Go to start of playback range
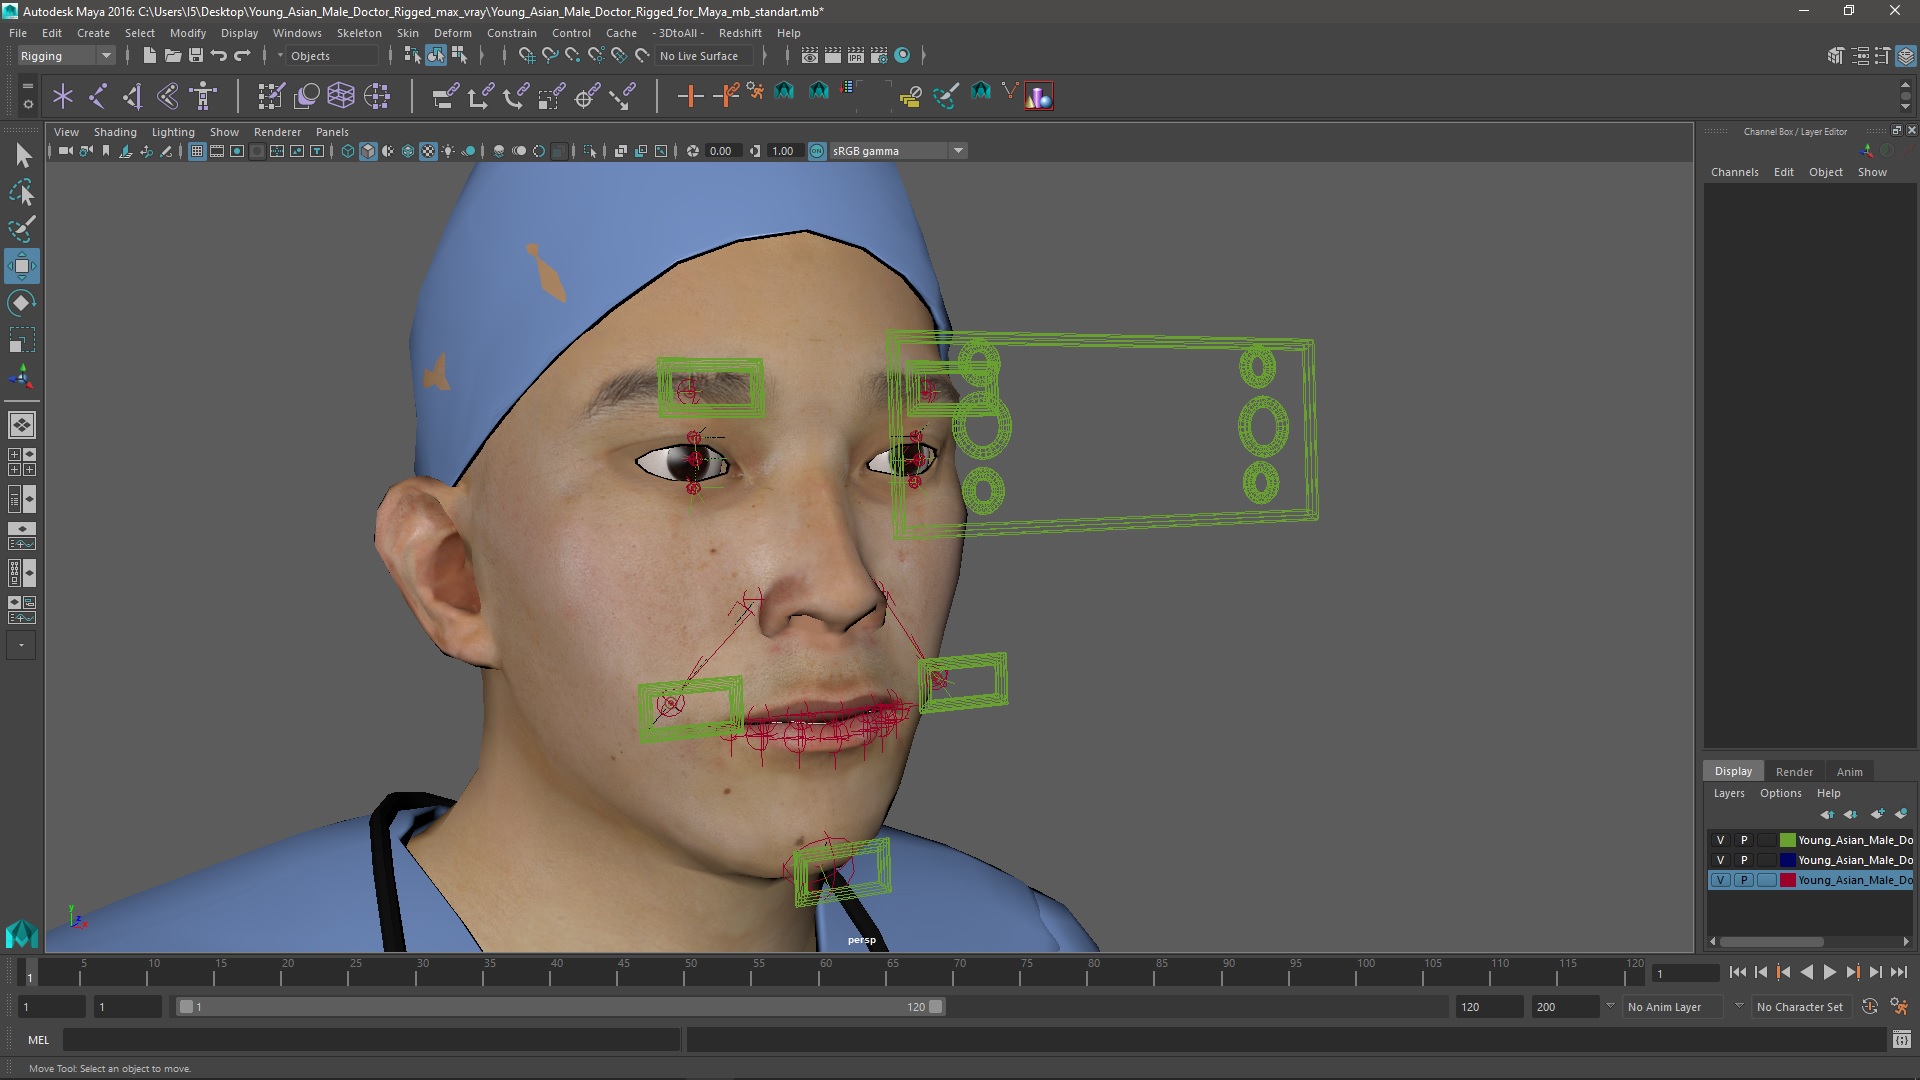 click(x=1737, y=972)
